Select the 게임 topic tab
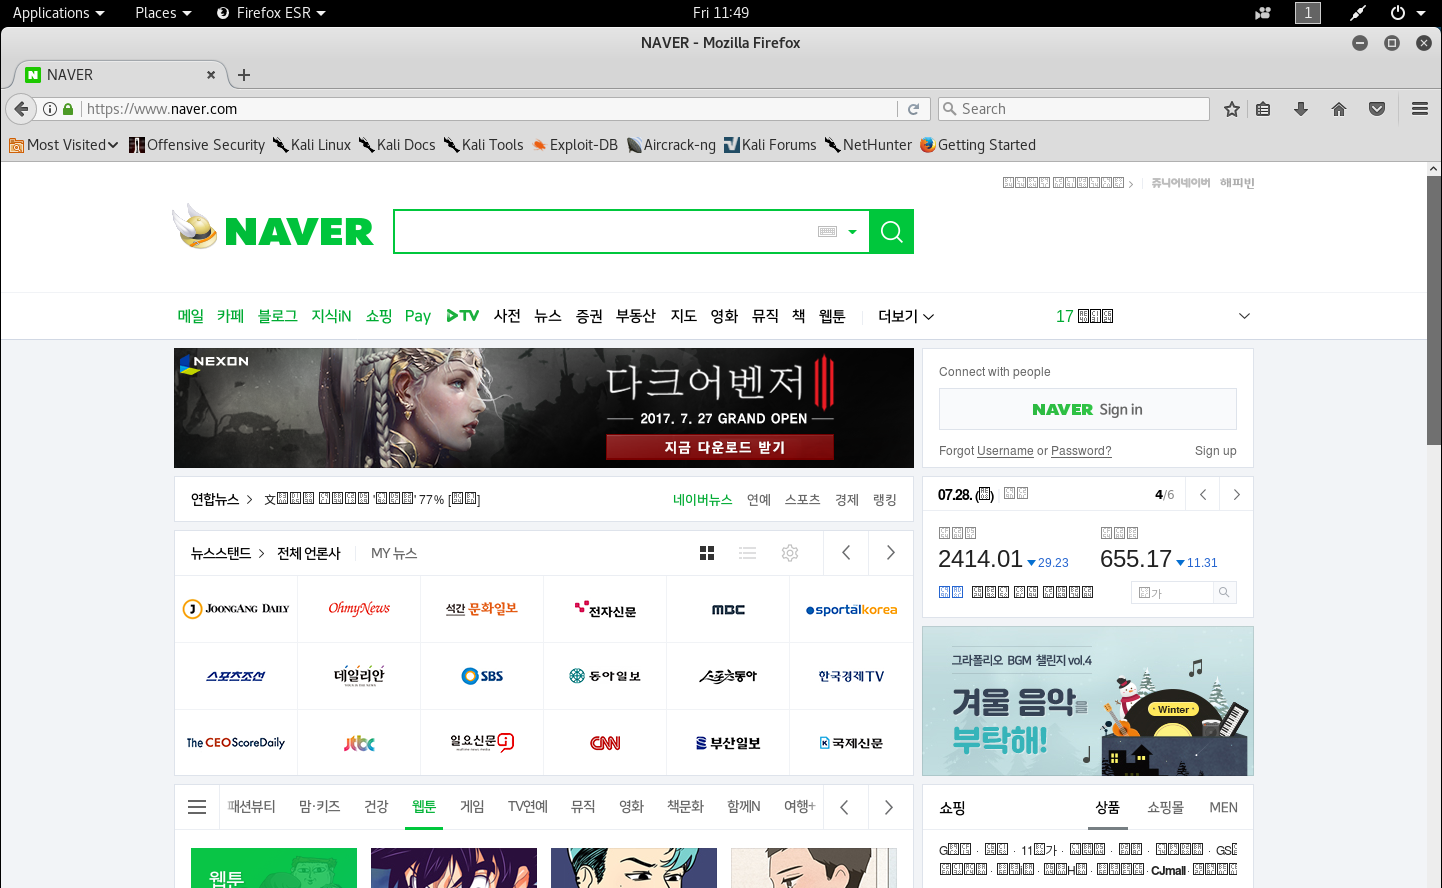Image resolution: width=1442 pixels, height=888 pixels. (x=472, y=807)
